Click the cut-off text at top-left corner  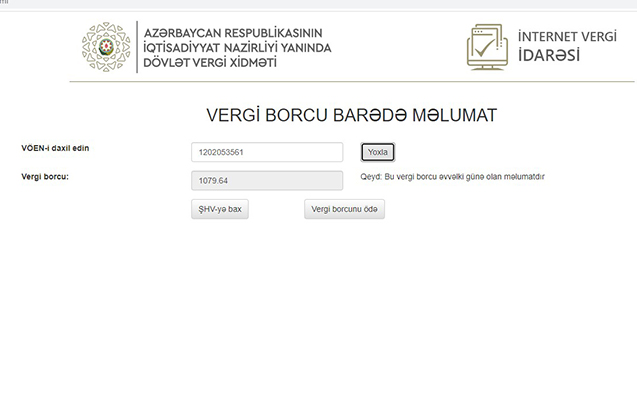point(3,3)
